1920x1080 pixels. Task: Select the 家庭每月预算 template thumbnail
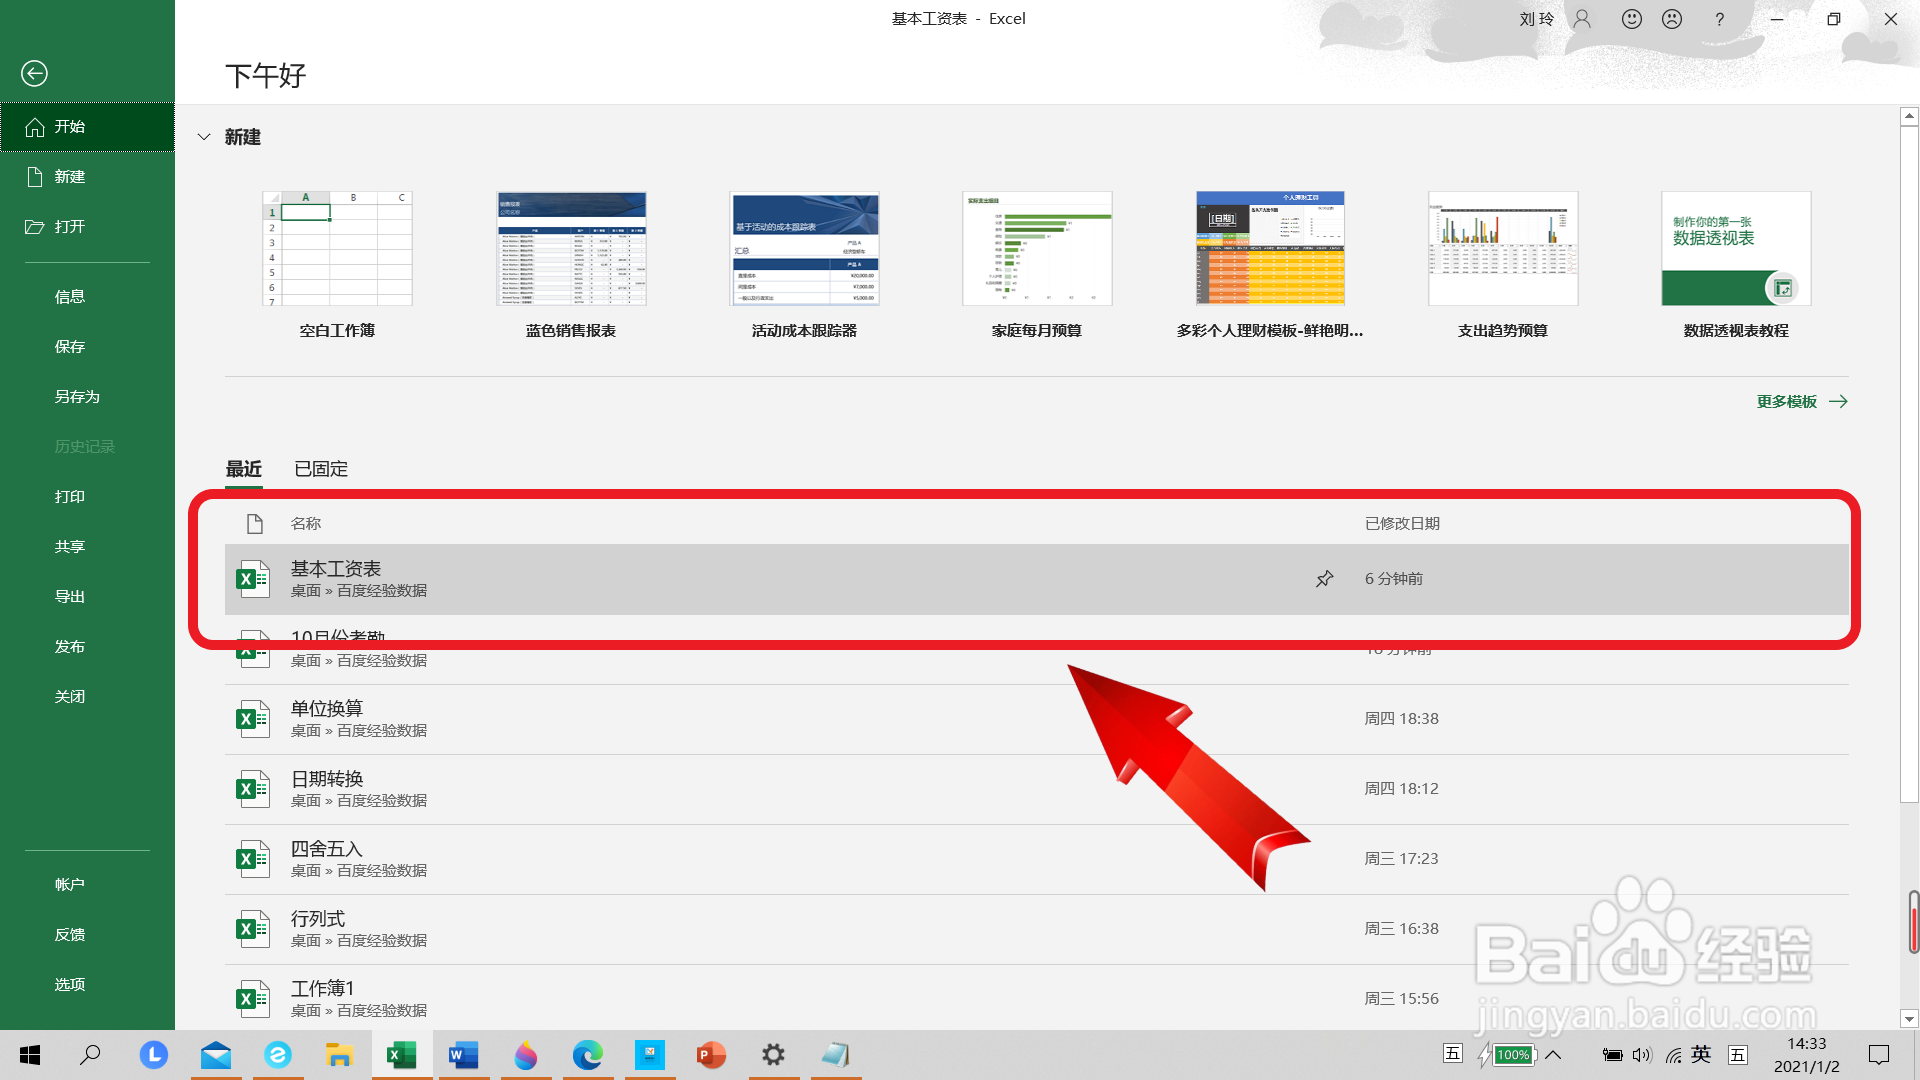click(1037, 249)
